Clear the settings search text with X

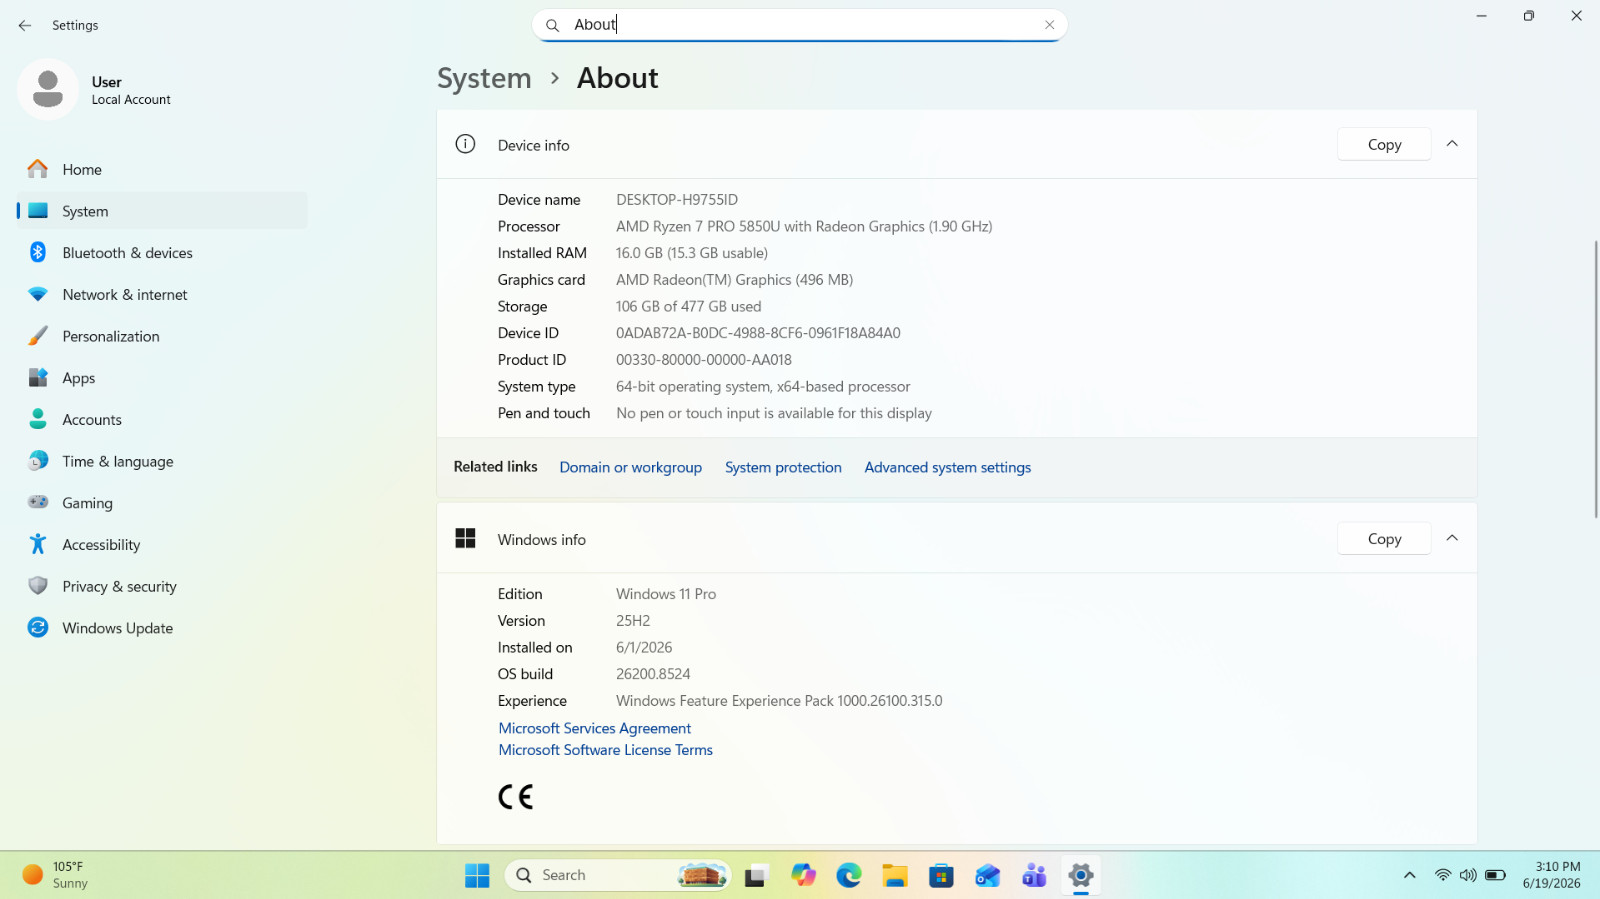tap(1049, 25)
